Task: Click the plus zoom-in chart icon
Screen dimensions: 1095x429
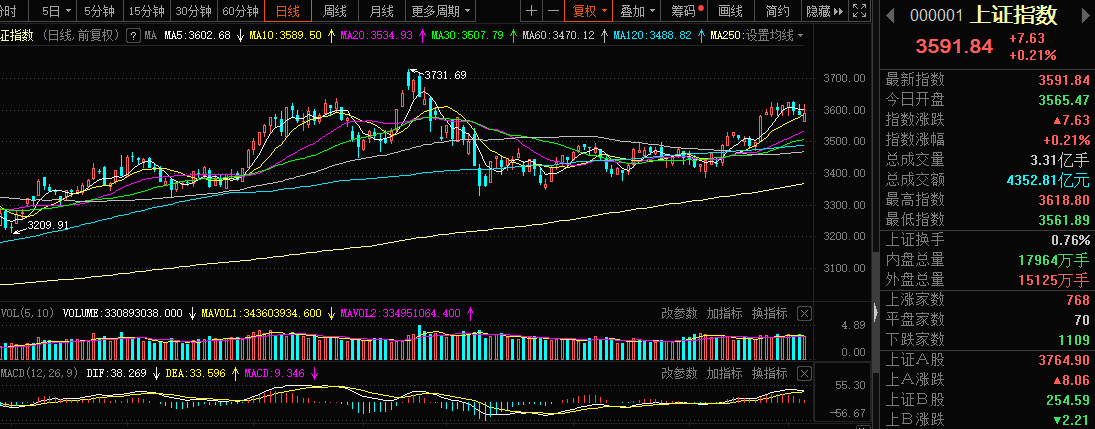Action: tap(531, 12)
